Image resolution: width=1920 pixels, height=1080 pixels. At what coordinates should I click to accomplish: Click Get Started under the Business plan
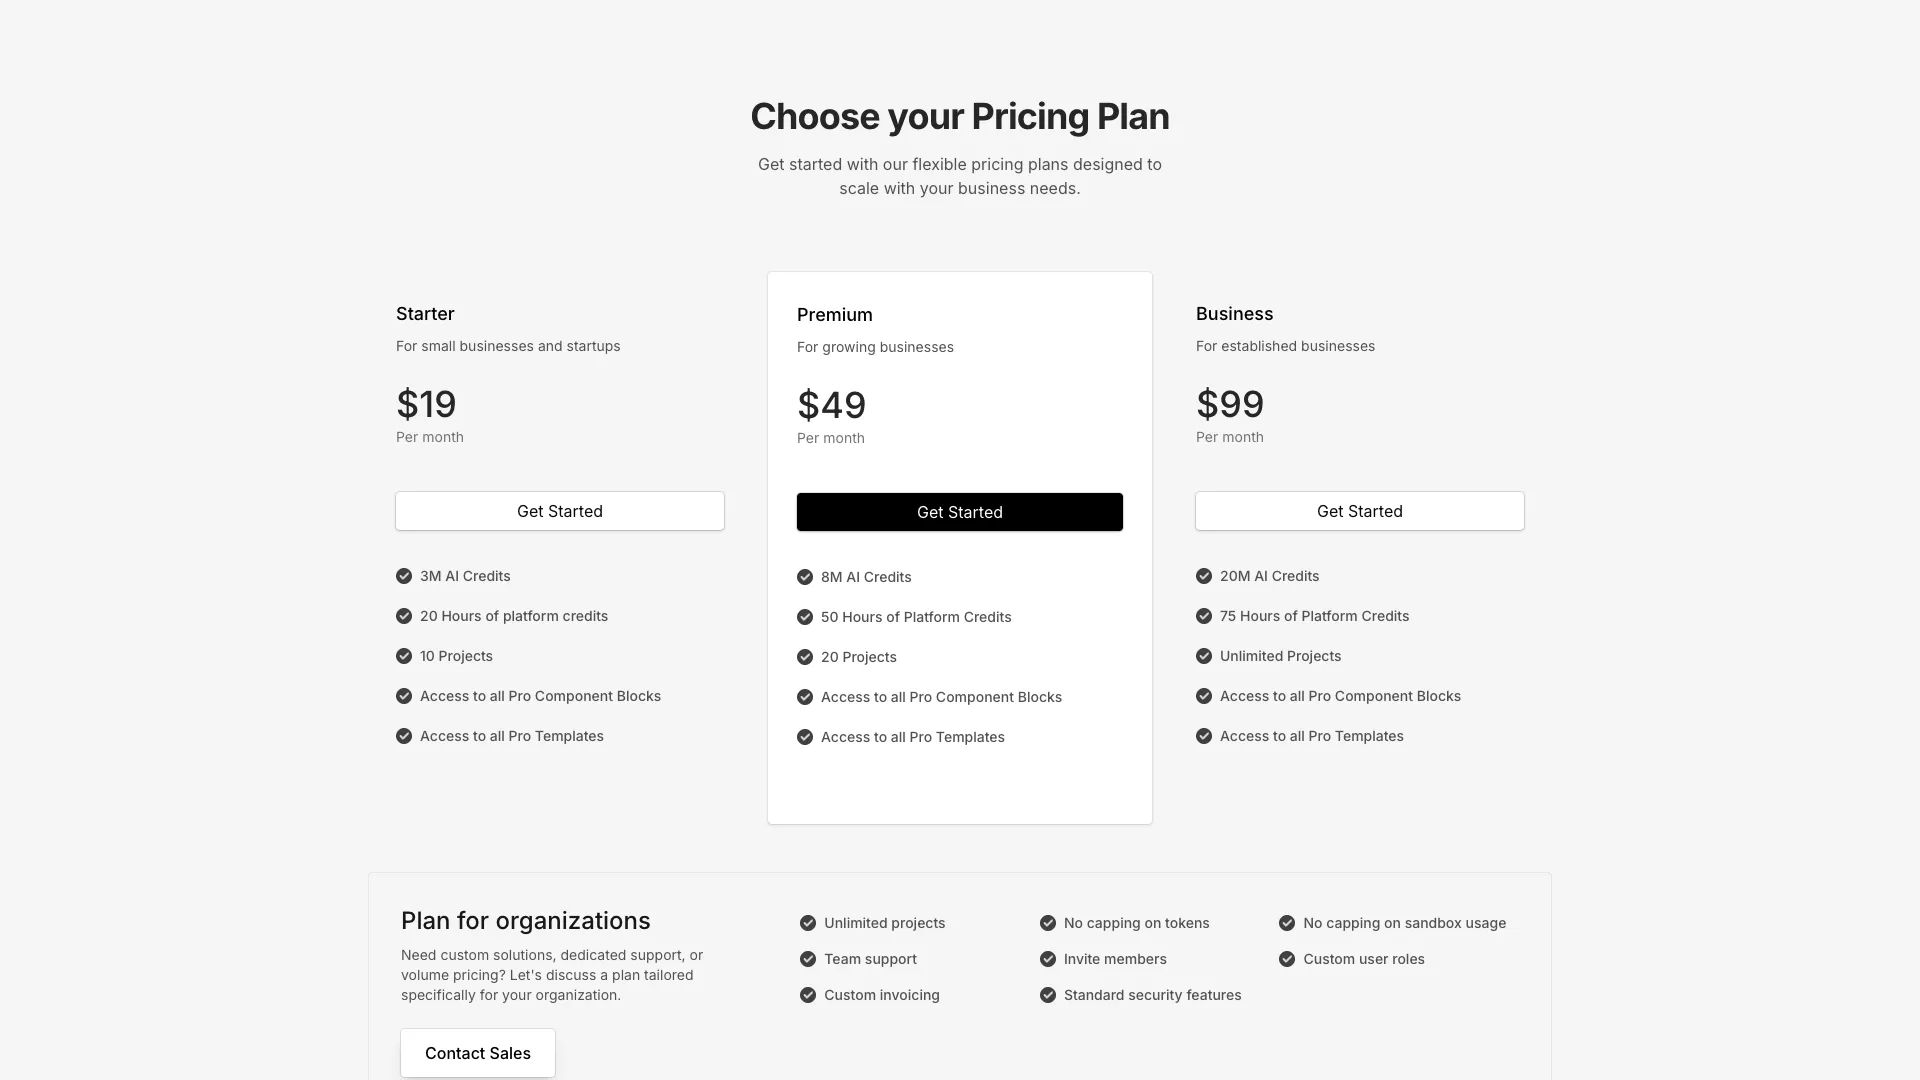tap(1359, 510)
